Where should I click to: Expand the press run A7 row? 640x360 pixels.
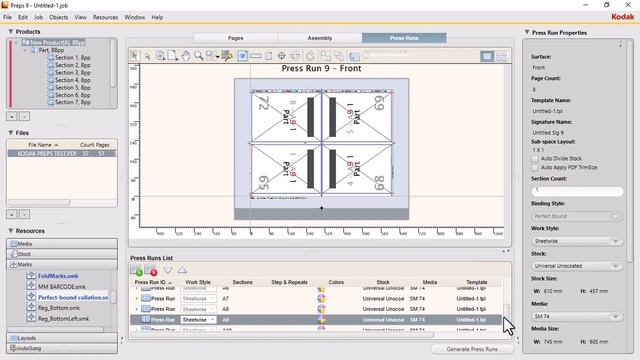pos(136,299)
